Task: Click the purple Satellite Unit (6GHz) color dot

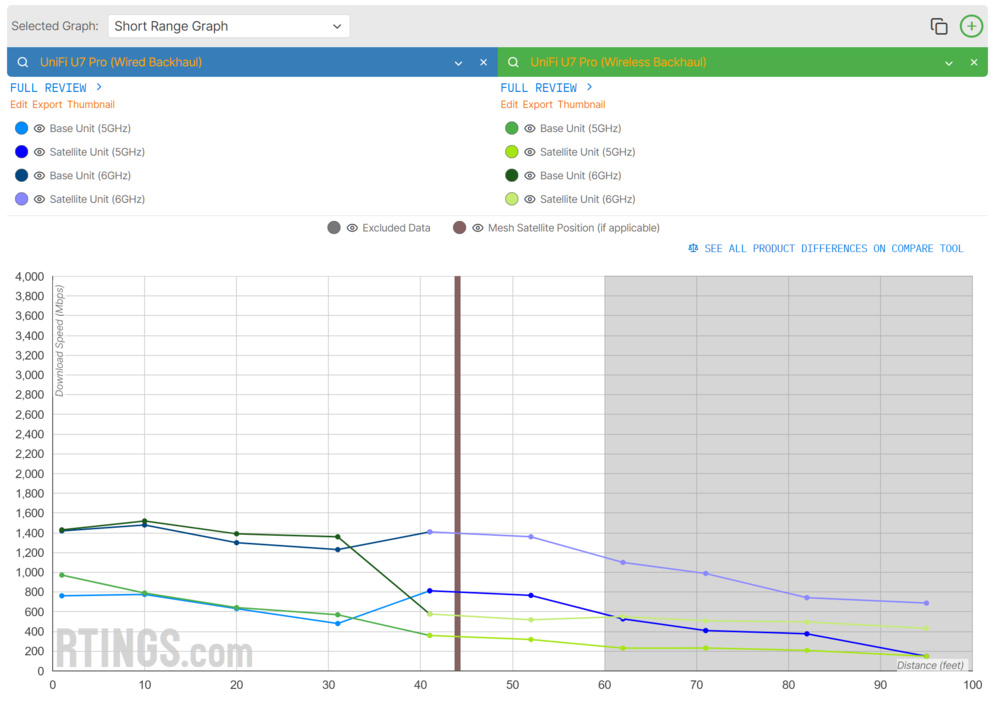Action: 21,198
